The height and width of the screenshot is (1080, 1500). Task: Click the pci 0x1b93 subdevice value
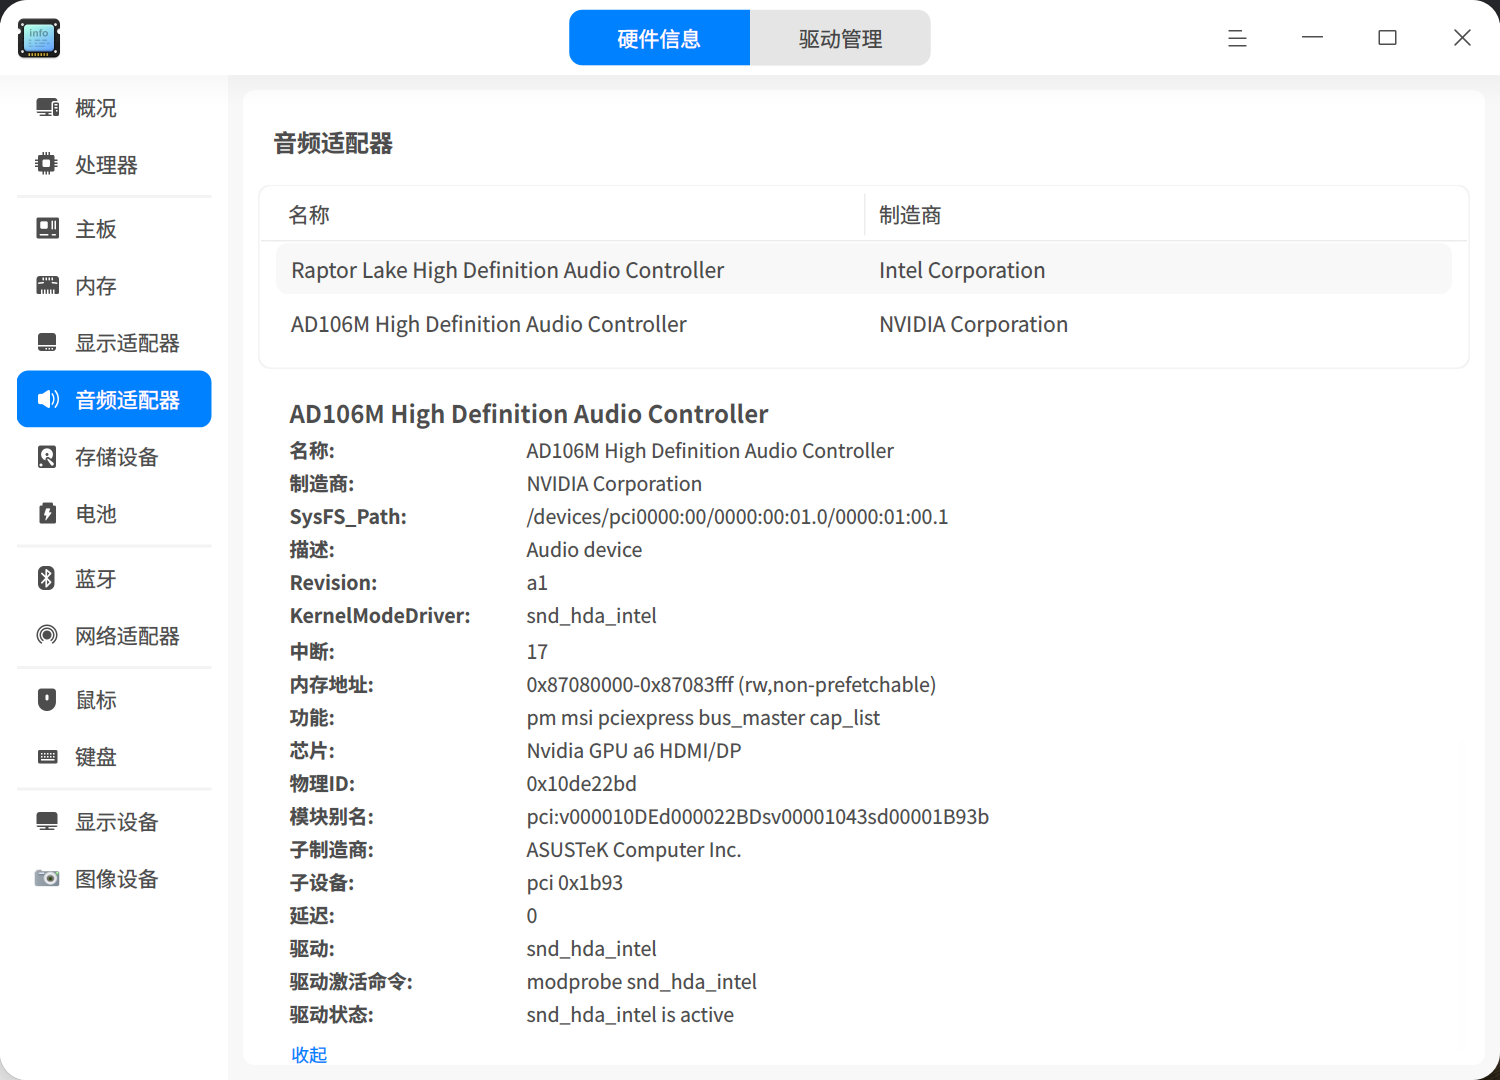click(575, 883)
